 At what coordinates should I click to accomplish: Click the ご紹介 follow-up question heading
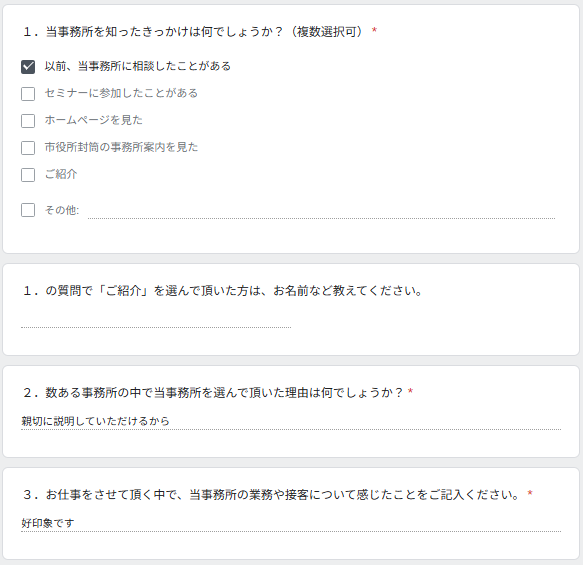(x=223, y=291)
